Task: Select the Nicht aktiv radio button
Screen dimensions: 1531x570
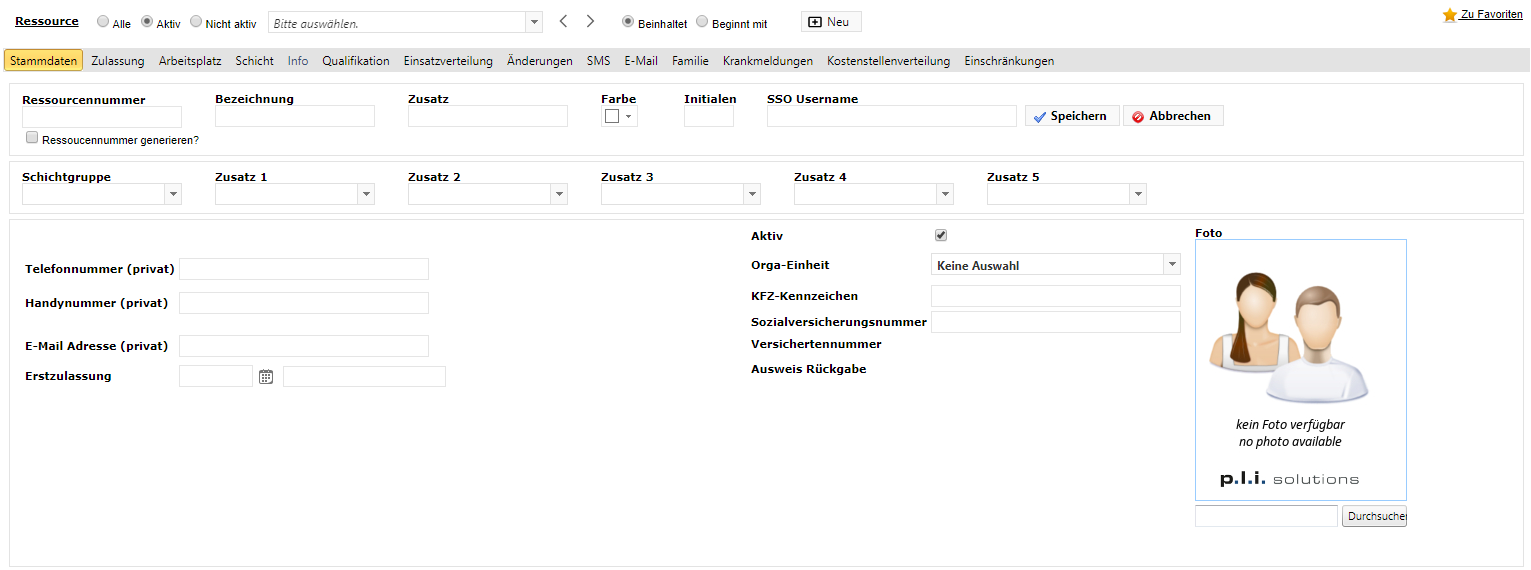Action: click(x=196, y=21)
